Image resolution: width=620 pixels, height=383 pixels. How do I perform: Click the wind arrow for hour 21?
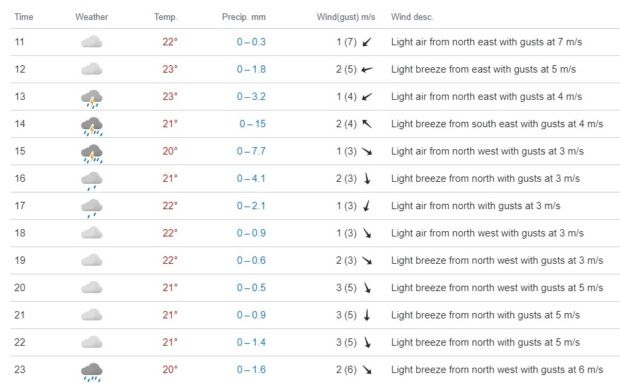tap(367, 315)
